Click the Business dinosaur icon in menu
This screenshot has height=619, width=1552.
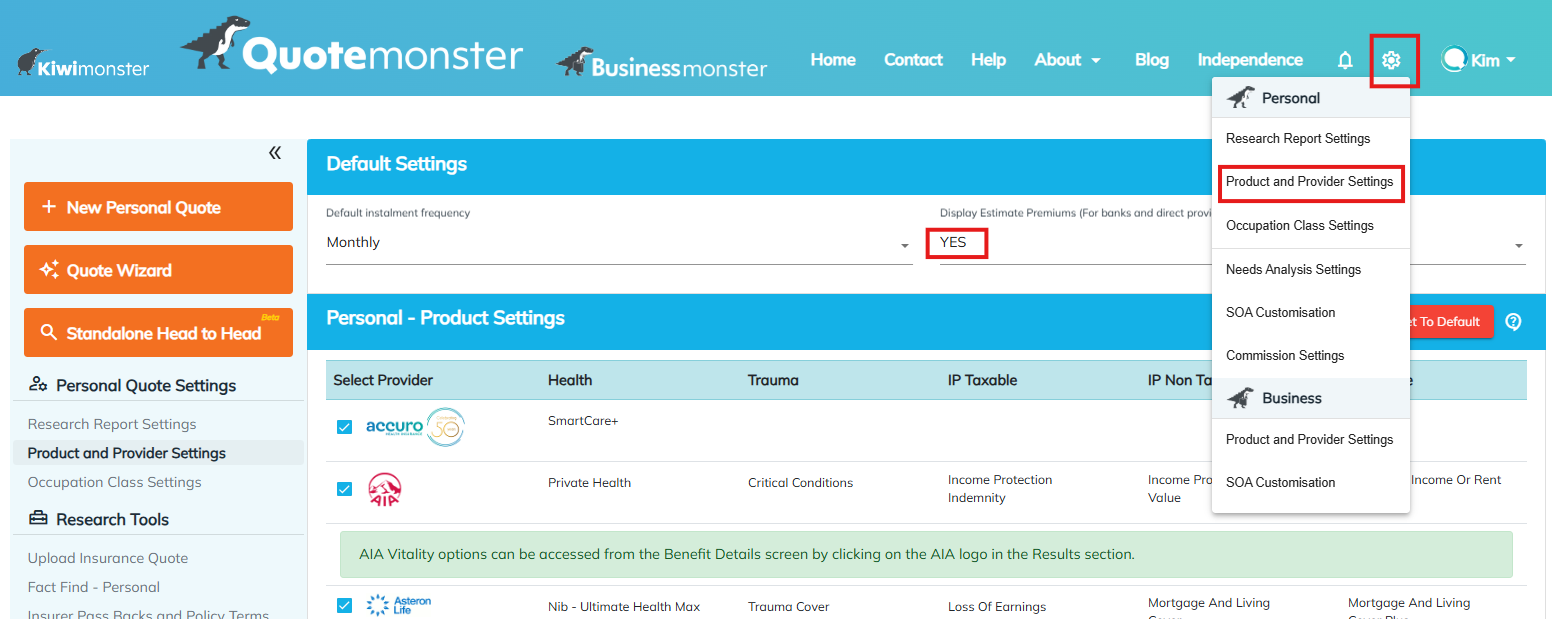[1240, 398]
